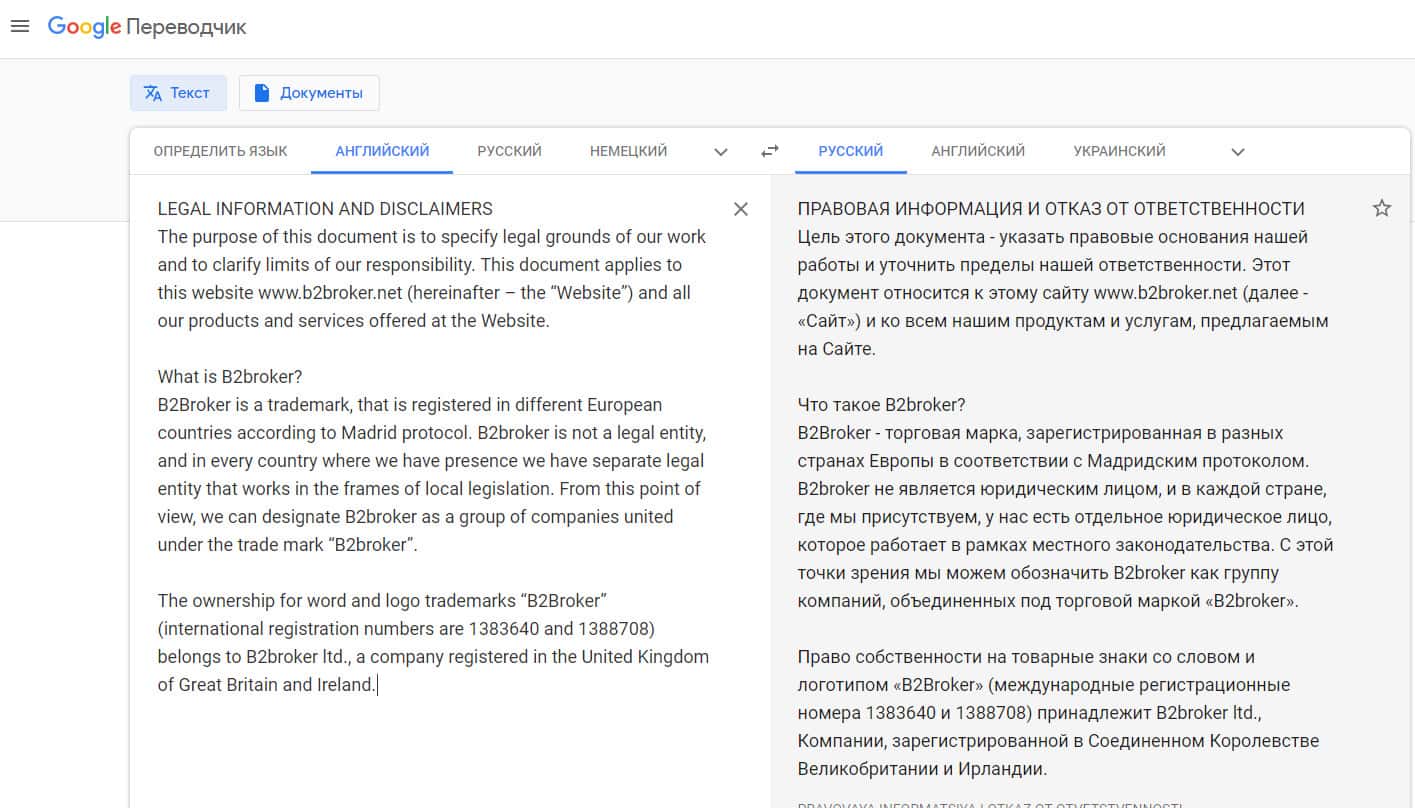Viewport: 1415px width, 808px height.
Task: Click the Google Переводчик logo
Action: click(x=147, y=27)
